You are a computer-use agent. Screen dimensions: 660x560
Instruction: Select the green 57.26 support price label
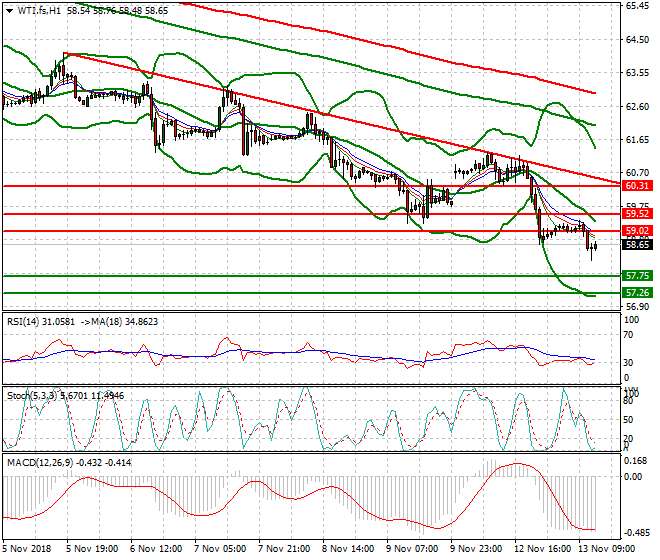pyautogui.click(x=637, y=293)
